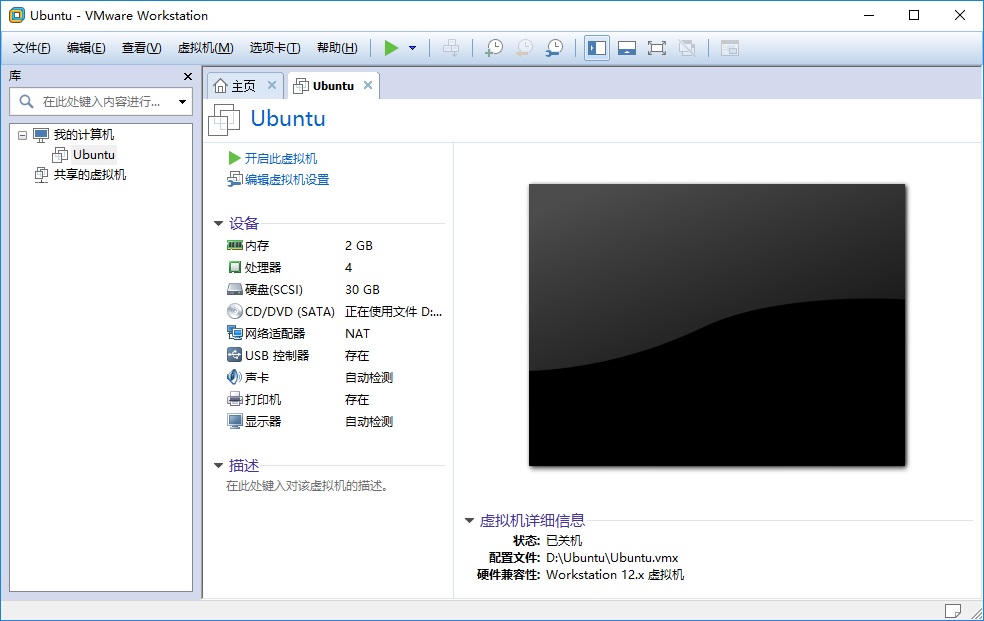This screenshot has height=621, width=984.
Task: Open the 选项卡(T) menu
Action: pyautogui.click(x=275, y=48)
